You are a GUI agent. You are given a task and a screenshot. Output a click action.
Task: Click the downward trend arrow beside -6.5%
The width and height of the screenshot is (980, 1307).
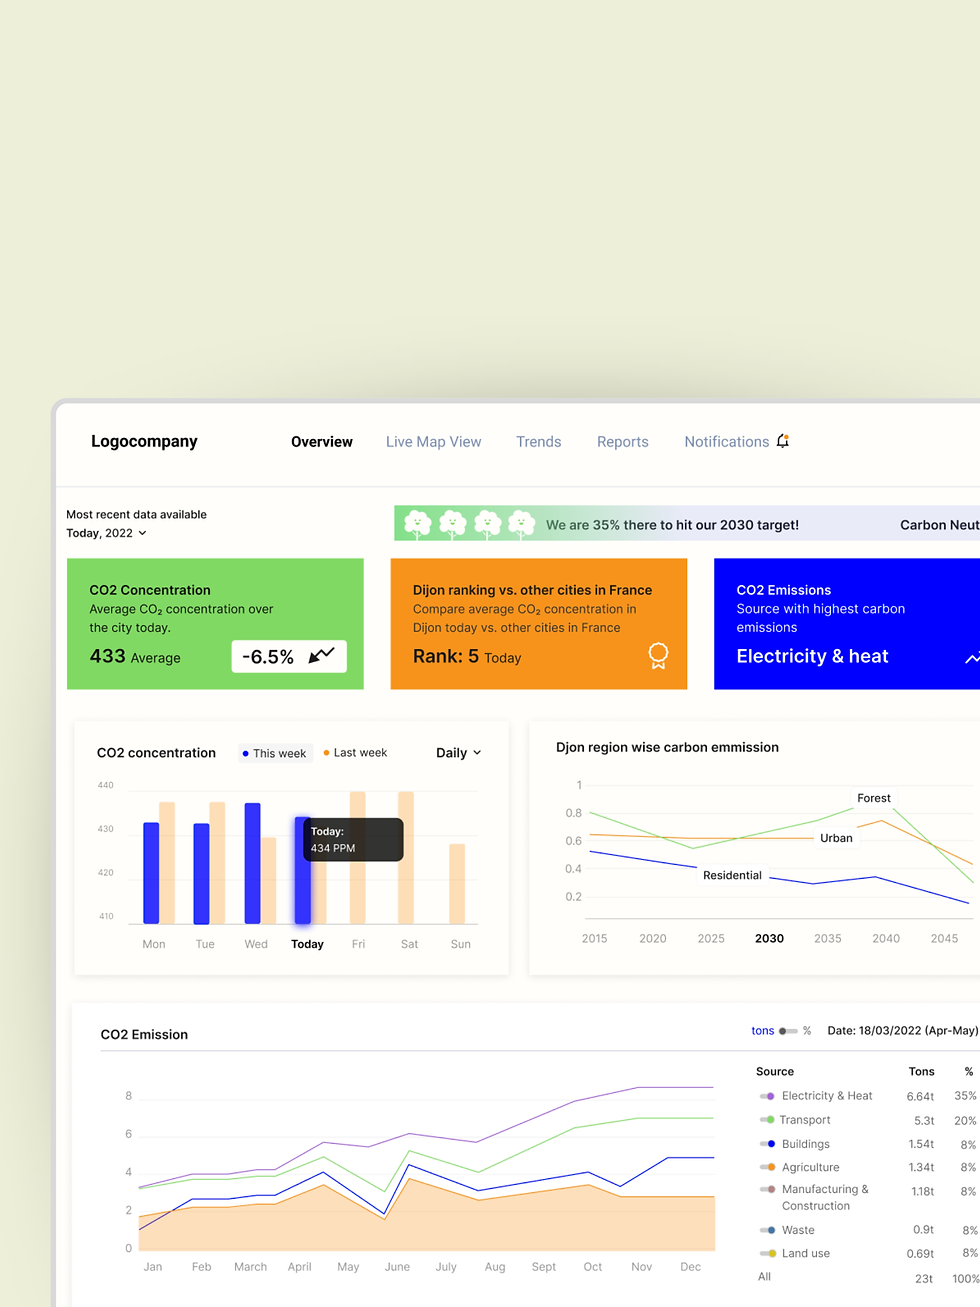322,656
